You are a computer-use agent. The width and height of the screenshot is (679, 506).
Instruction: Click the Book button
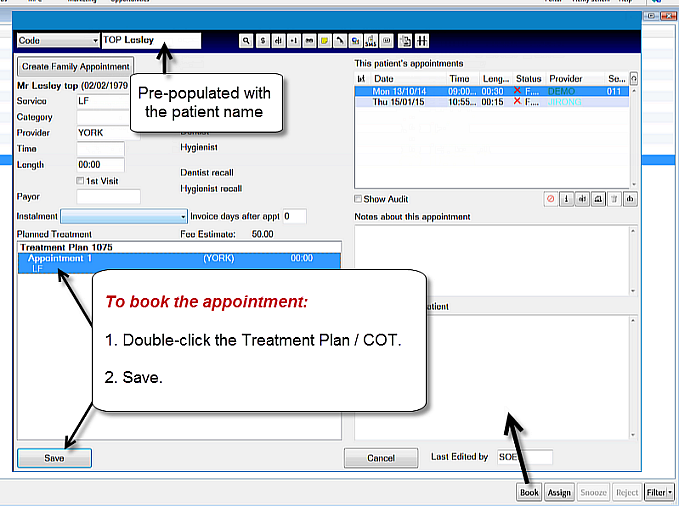(x=529, y=493)
